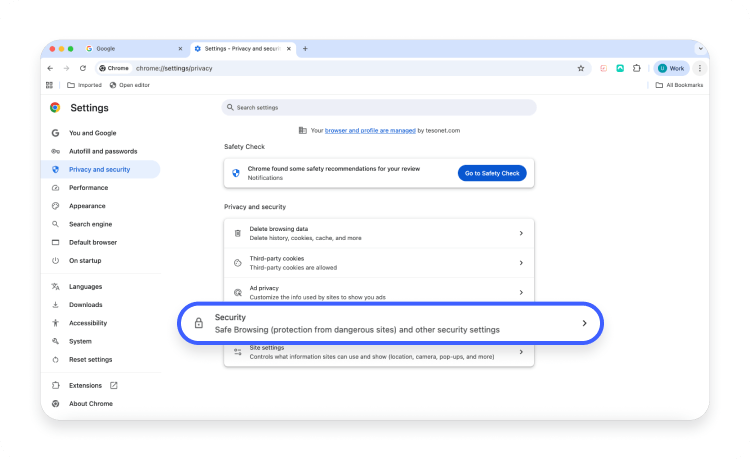Expand the Security row chevron

[x=585, y=323]
